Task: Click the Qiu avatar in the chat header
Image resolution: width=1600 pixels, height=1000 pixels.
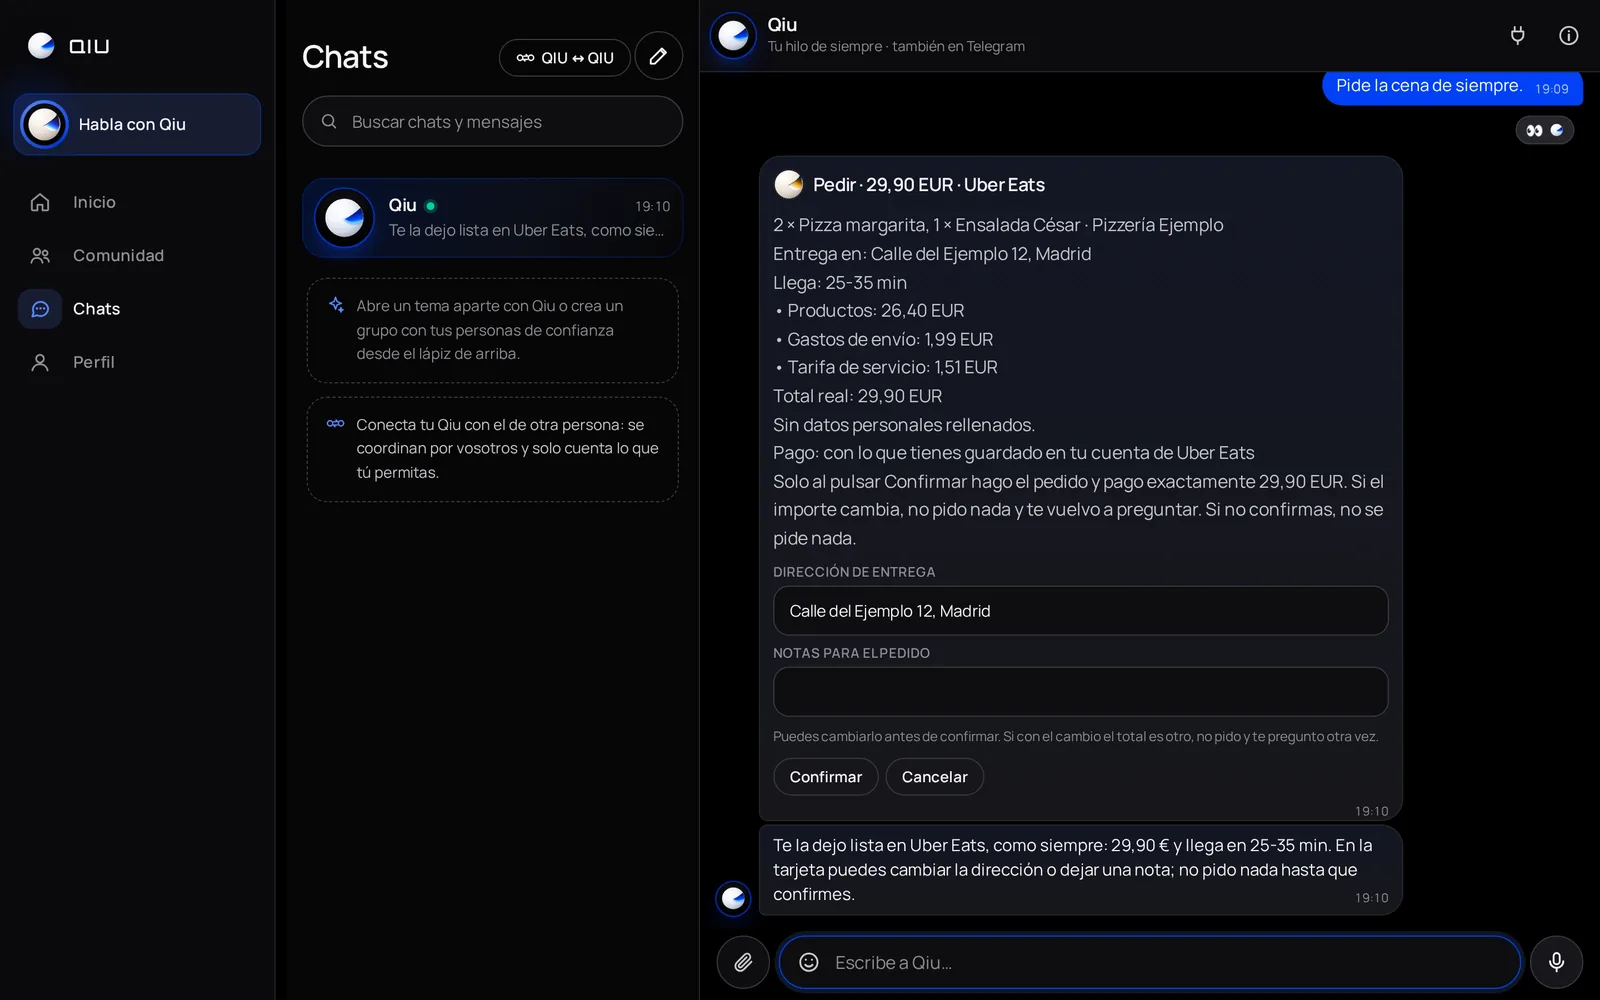Action: click(x=733, y=36)
